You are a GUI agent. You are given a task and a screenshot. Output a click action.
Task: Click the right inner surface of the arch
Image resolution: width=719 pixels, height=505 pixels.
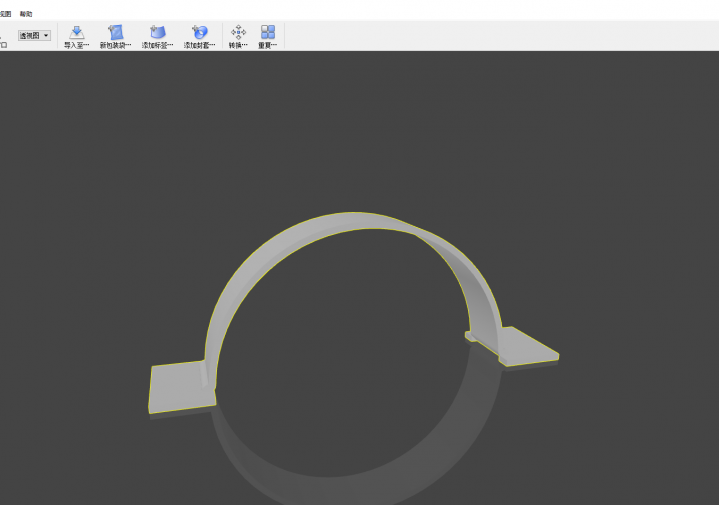tap(477, 290)
